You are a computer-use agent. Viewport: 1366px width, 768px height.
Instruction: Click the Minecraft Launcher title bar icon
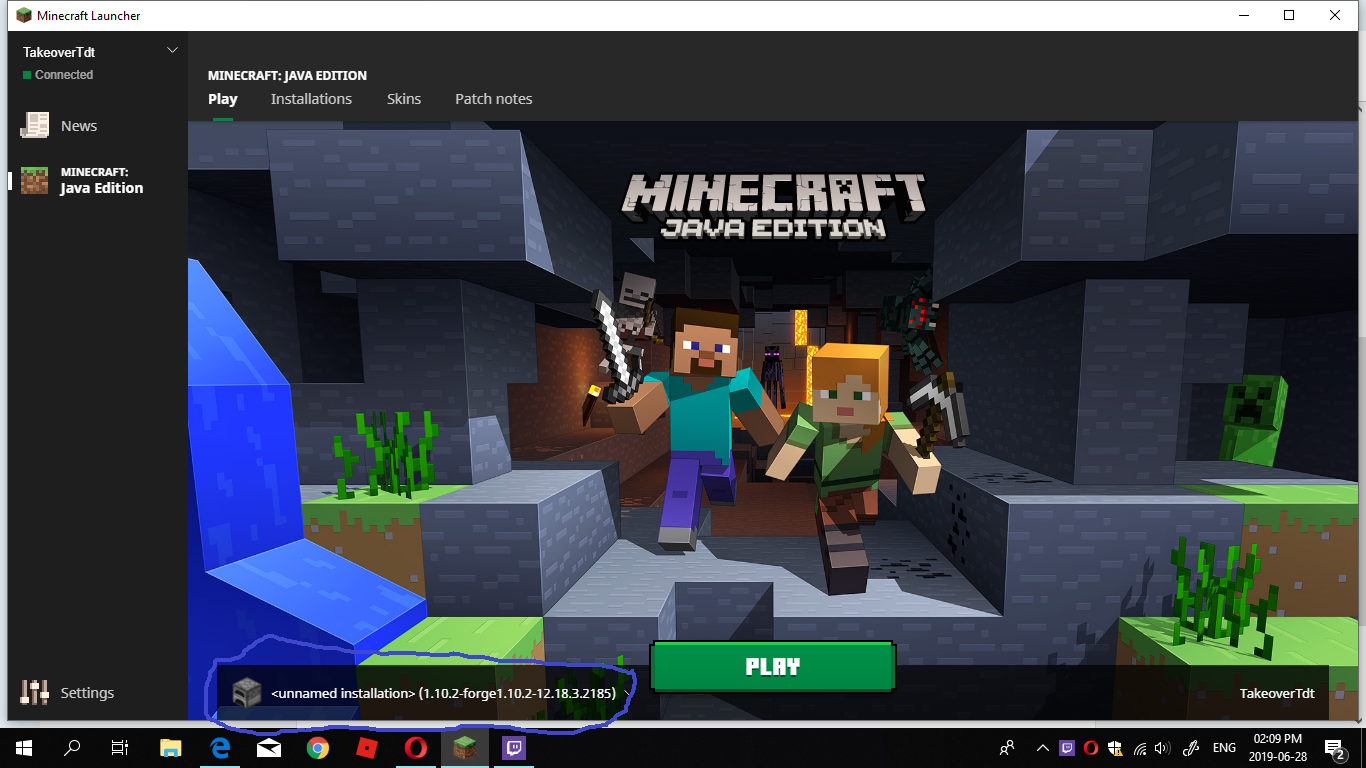pos(24,15)
